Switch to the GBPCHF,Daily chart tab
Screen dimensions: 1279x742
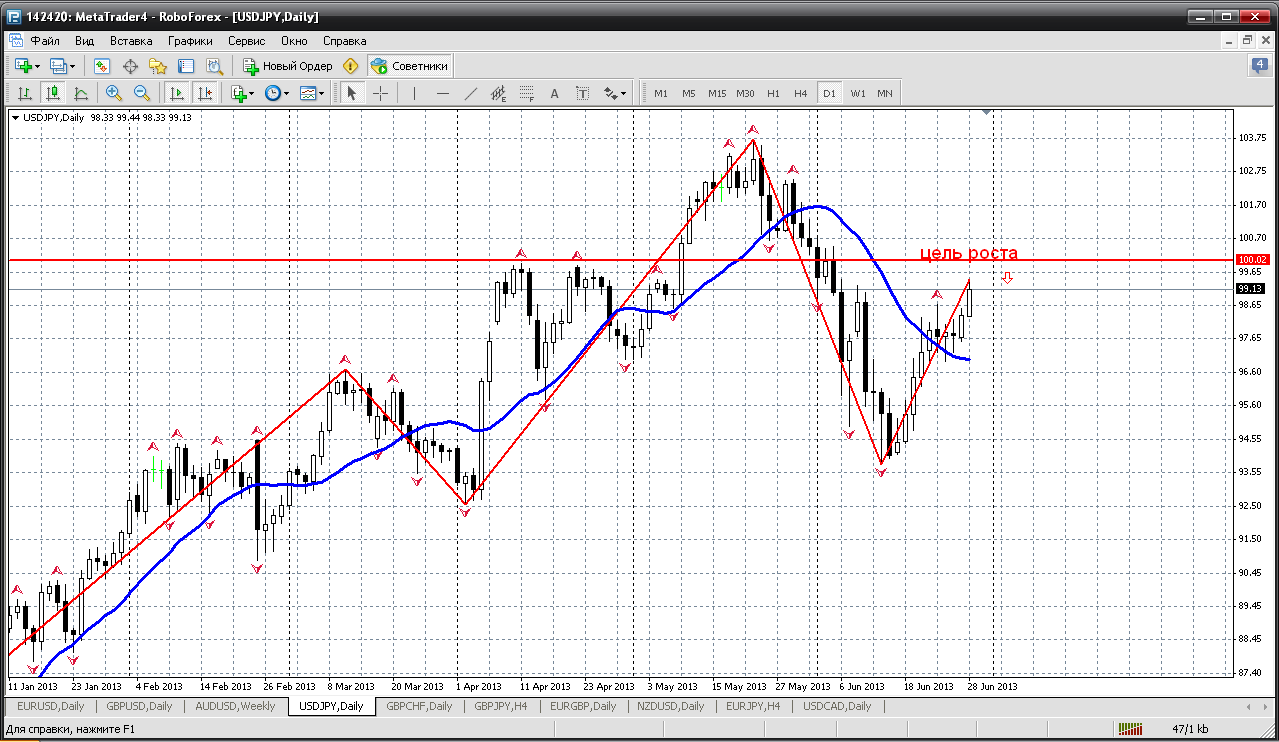tap(419, 706)
